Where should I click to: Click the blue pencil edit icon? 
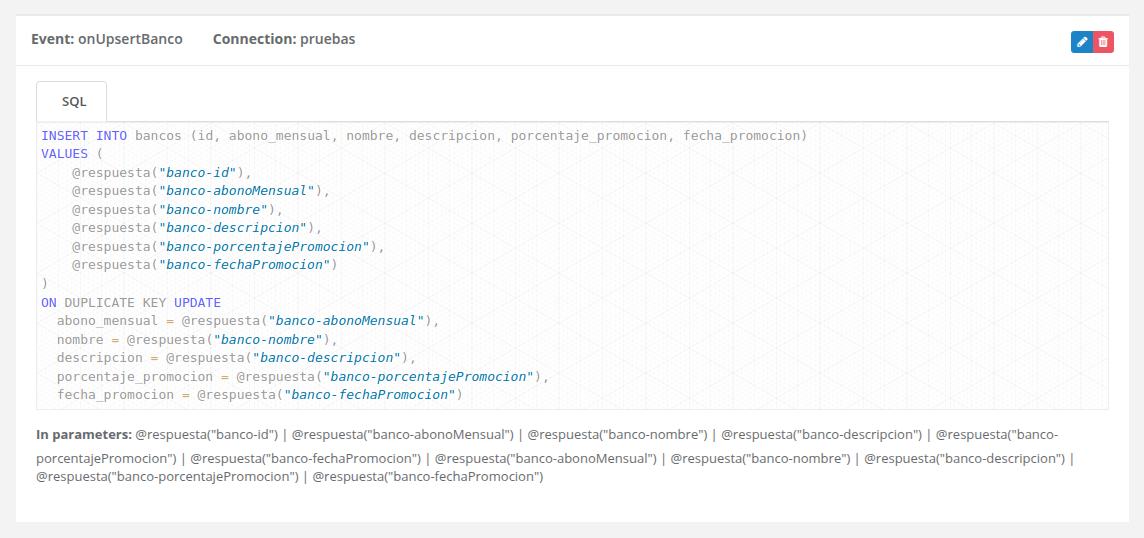click(1082, 42)
